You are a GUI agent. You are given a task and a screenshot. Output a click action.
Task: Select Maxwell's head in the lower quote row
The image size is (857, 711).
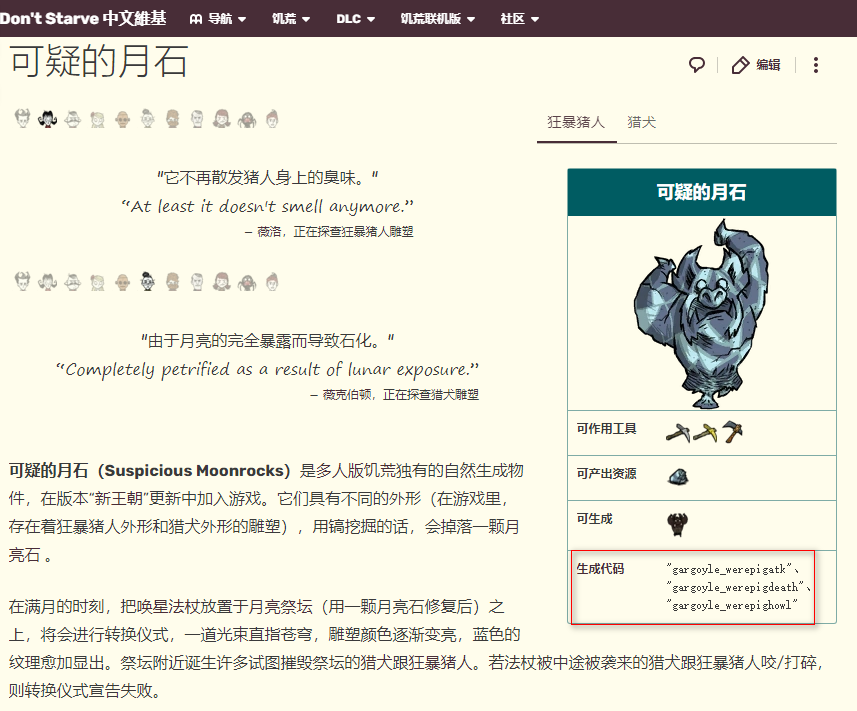pyautogui.click(x=197, y=282)
